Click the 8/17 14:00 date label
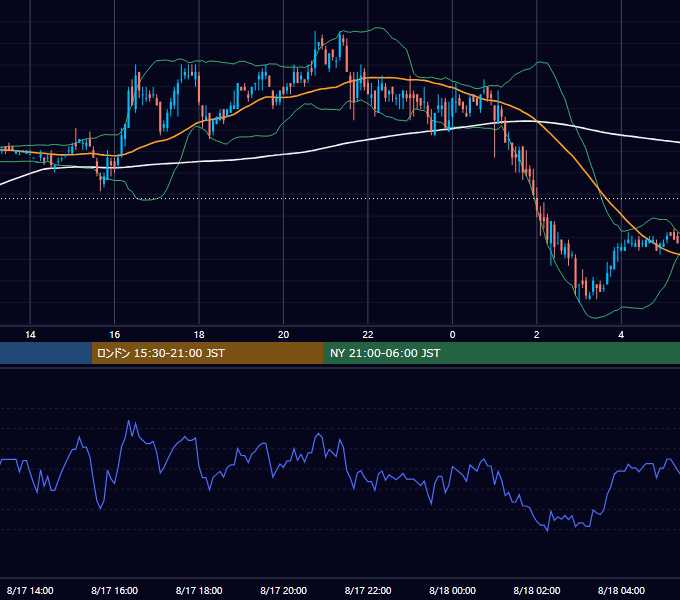The width and height of the screenshot is (680, 600). point(30,590)
